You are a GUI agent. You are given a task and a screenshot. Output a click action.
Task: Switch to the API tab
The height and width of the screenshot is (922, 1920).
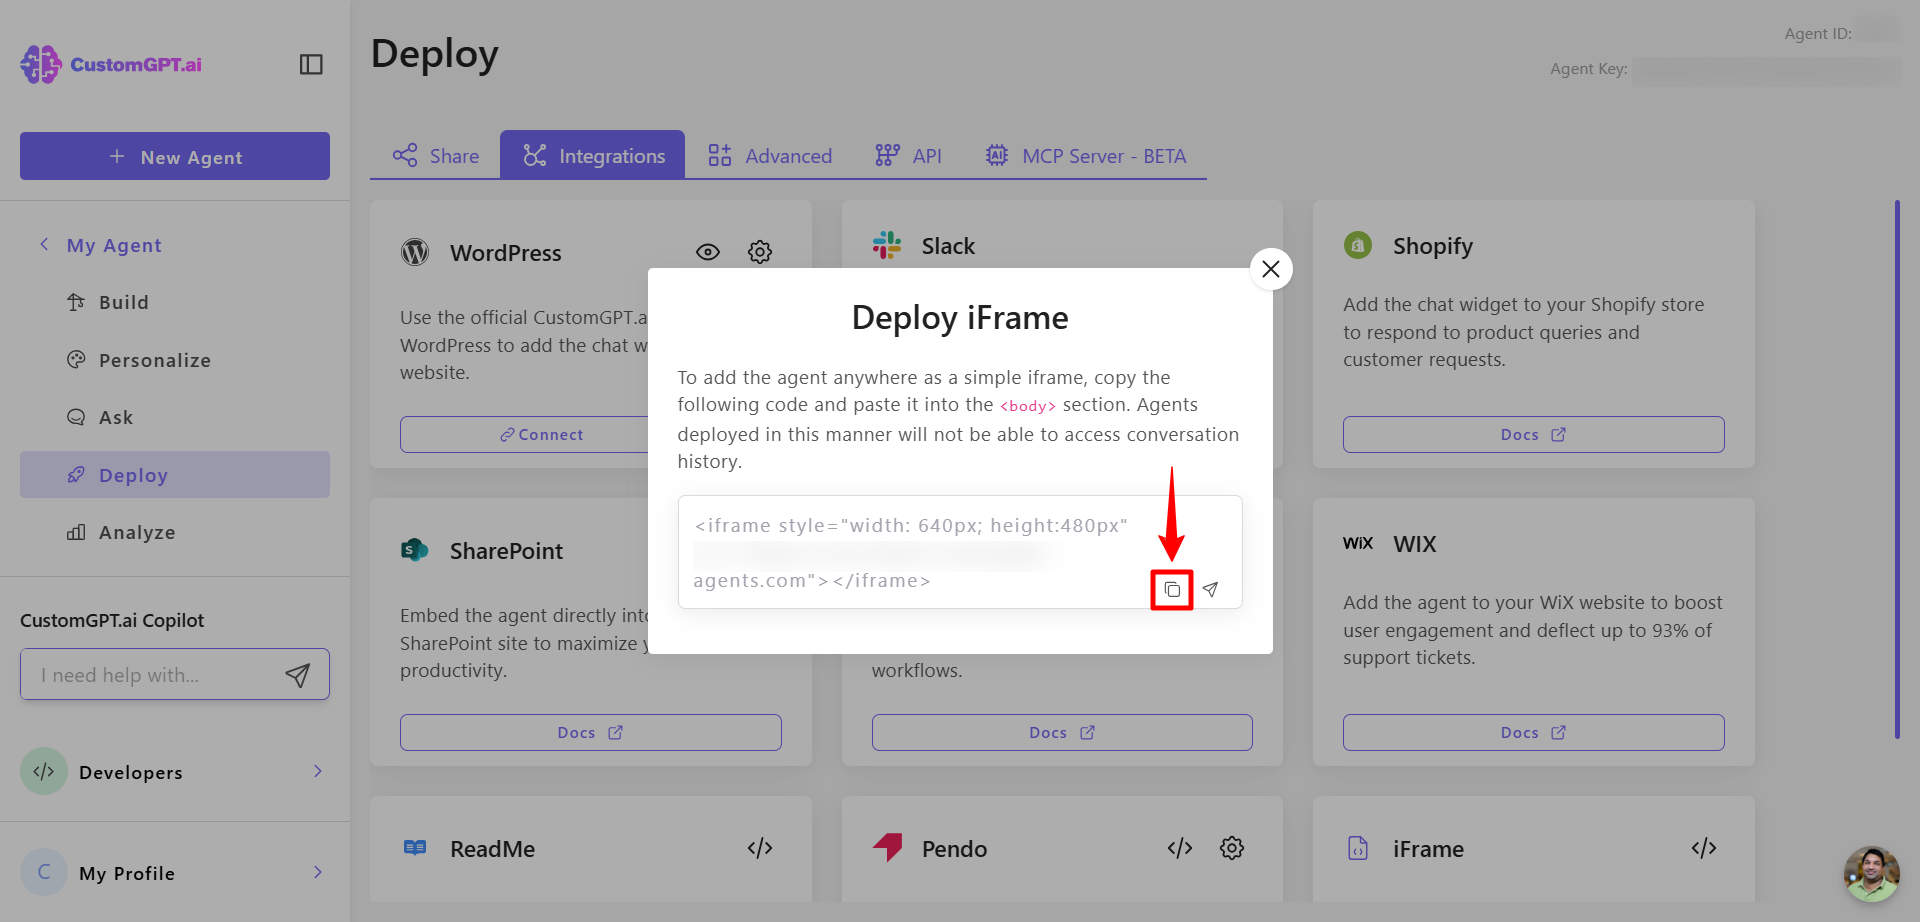click(908, 156)
